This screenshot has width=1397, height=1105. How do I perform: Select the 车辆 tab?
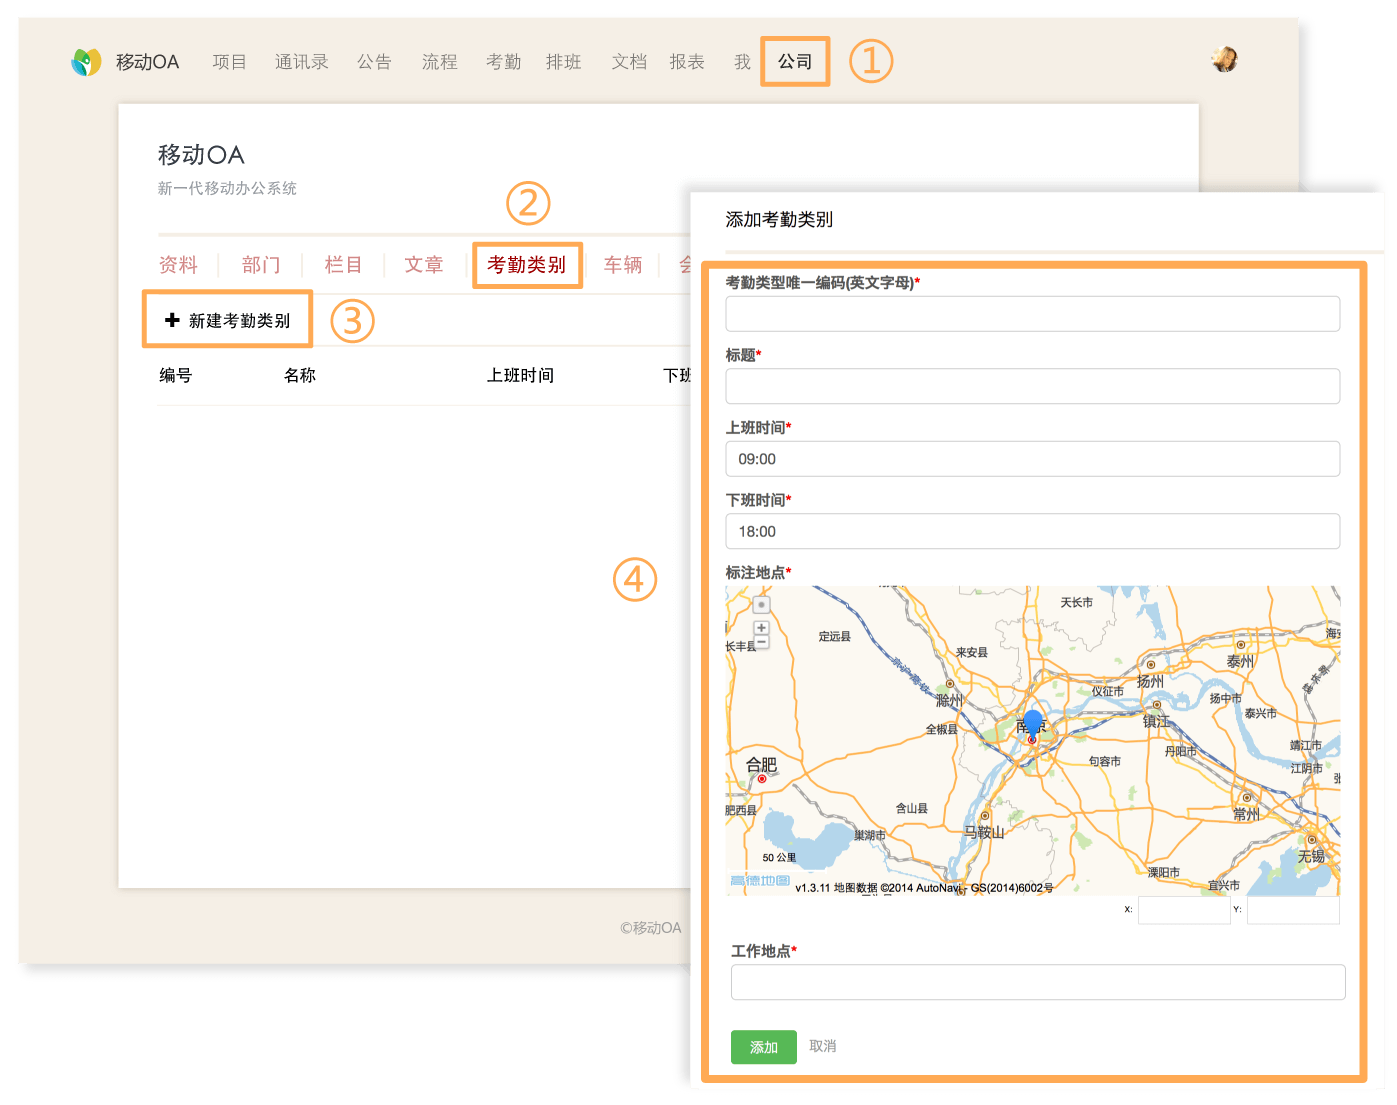623,265
